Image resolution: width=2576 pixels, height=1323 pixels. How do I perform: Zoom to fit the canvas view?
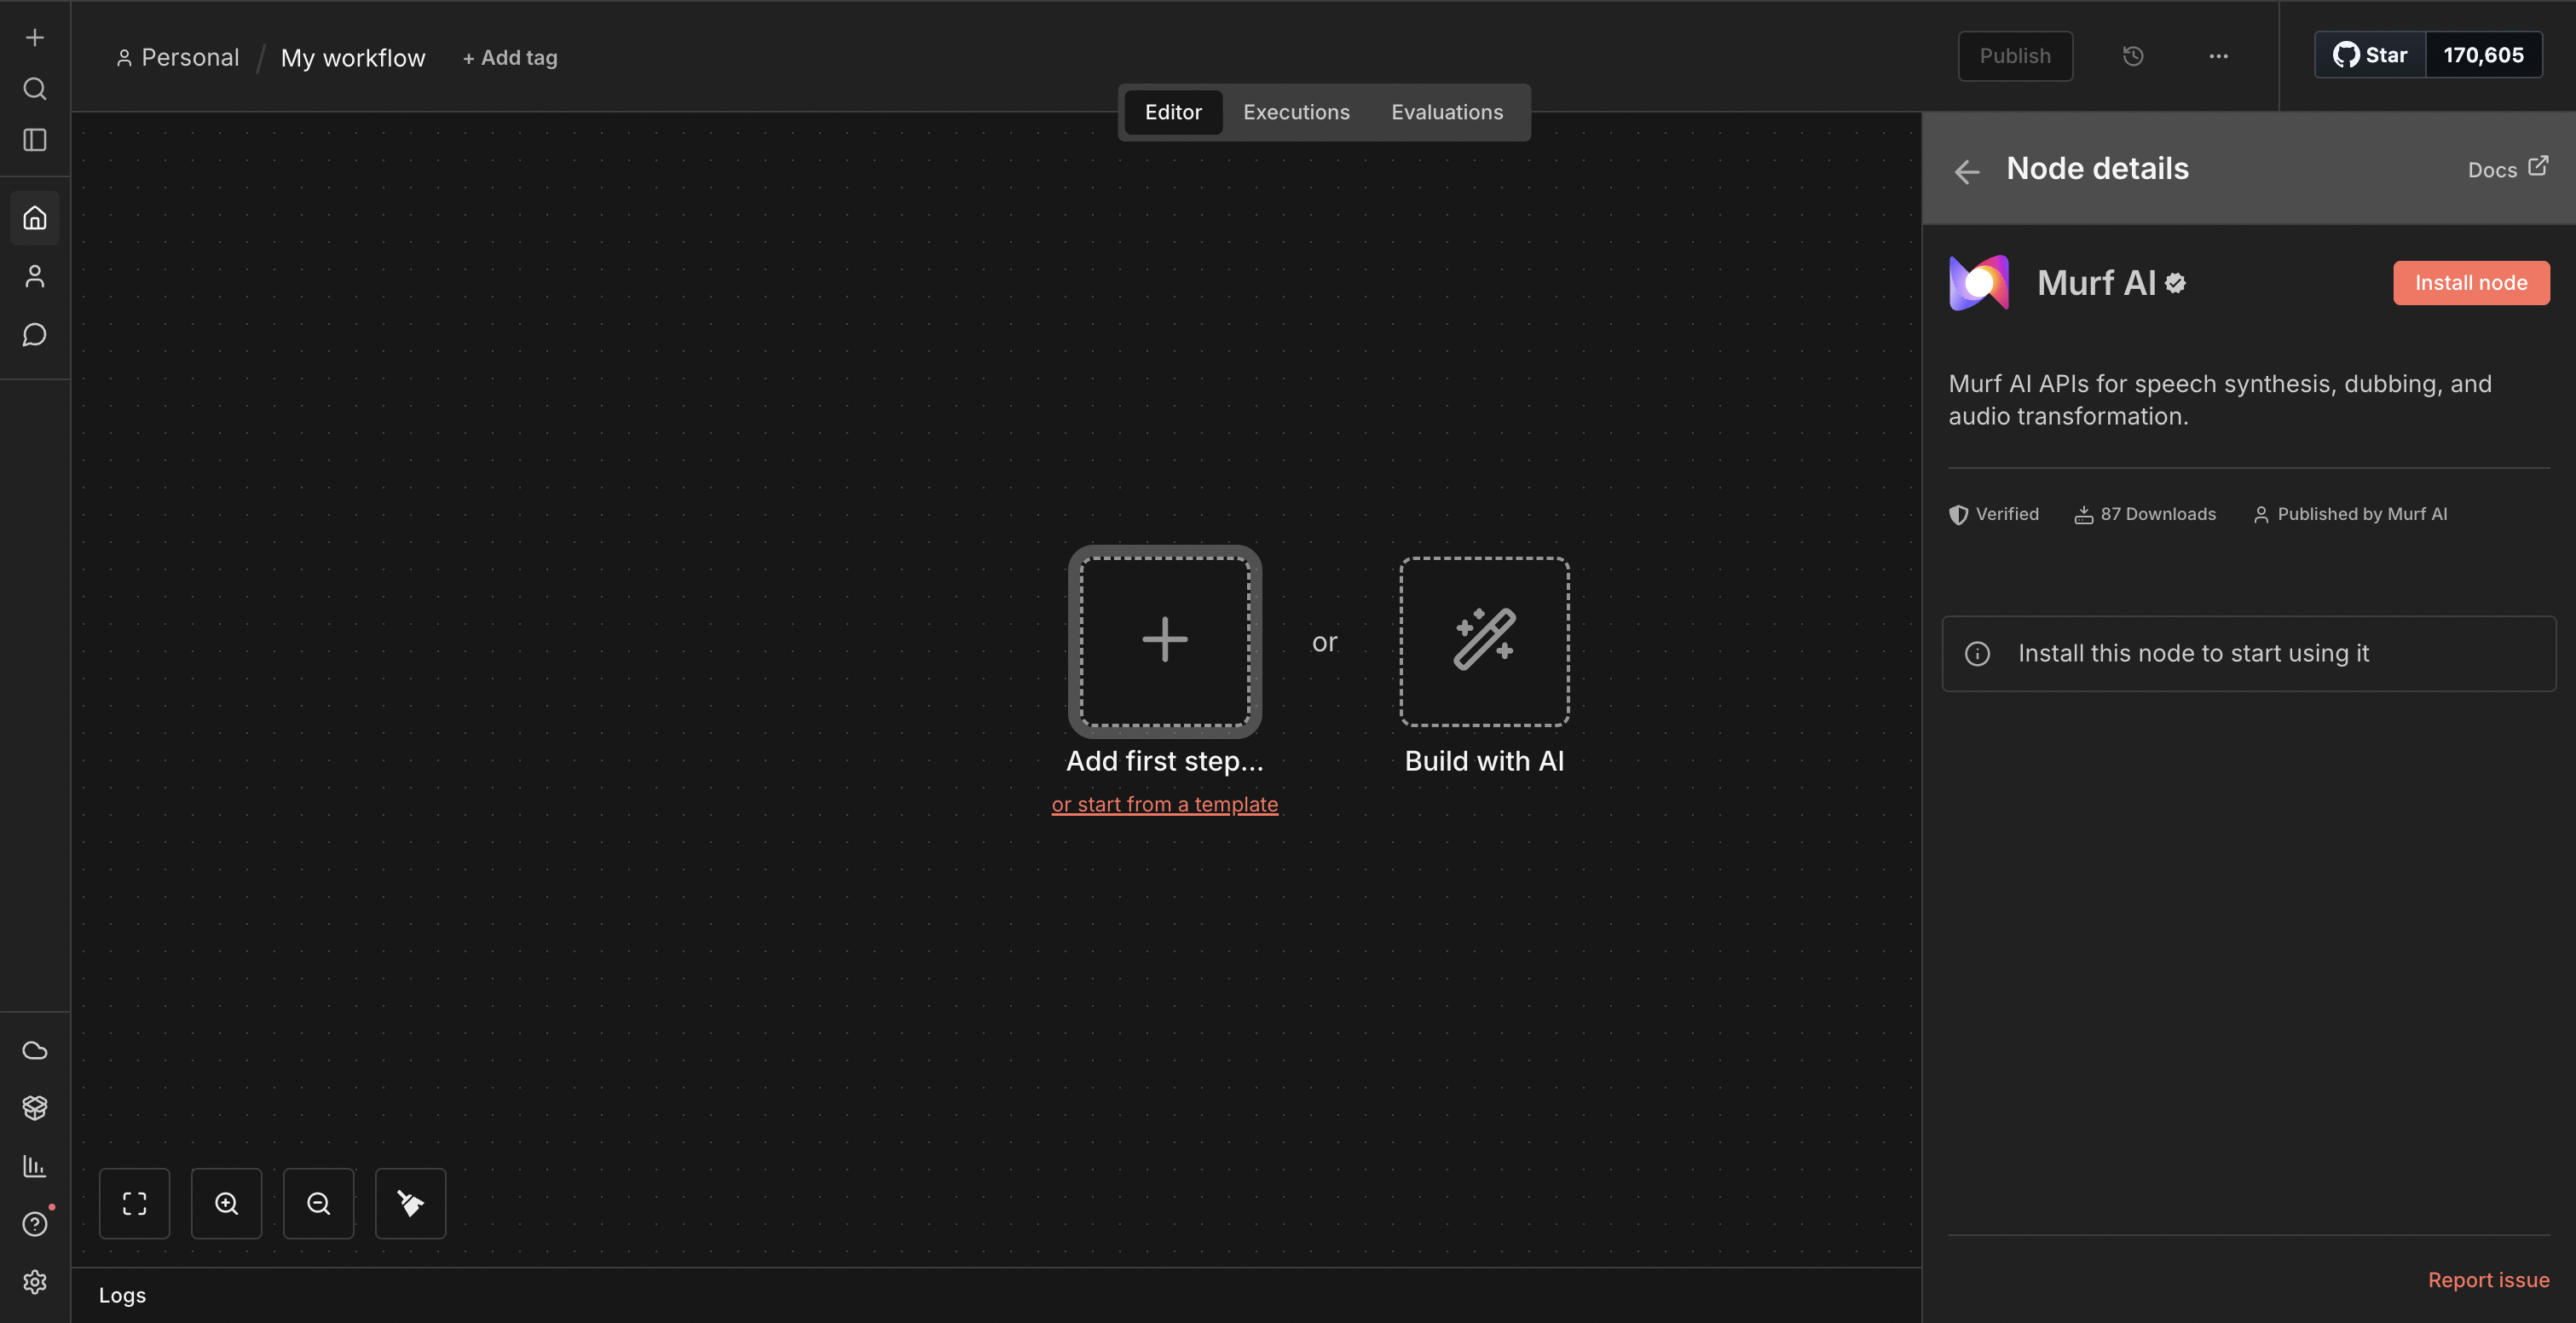point(135,1203)
